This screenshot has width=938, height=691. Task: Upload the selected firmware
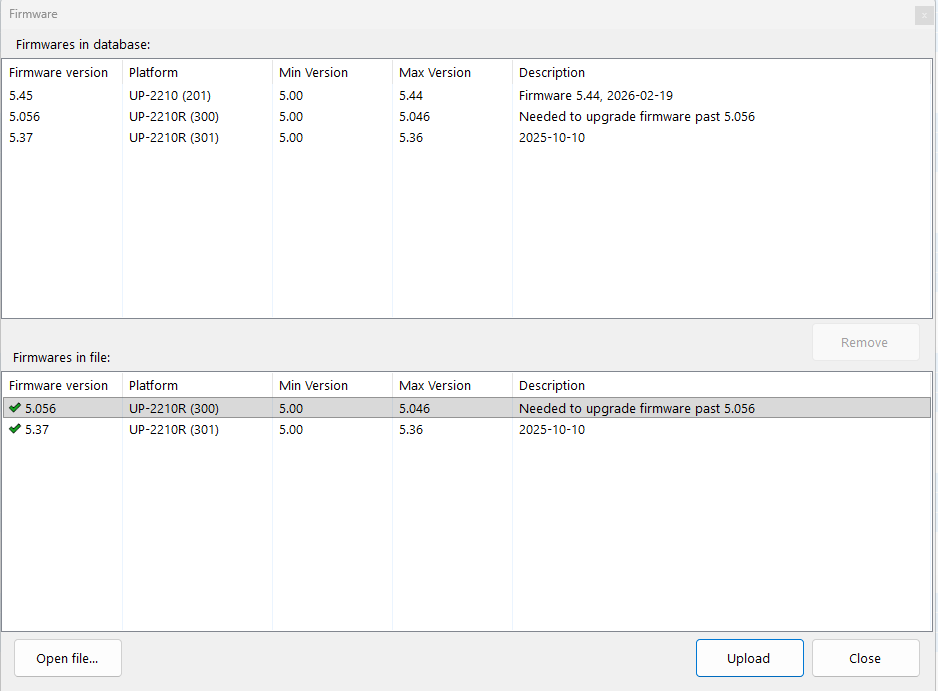(750, 658)
